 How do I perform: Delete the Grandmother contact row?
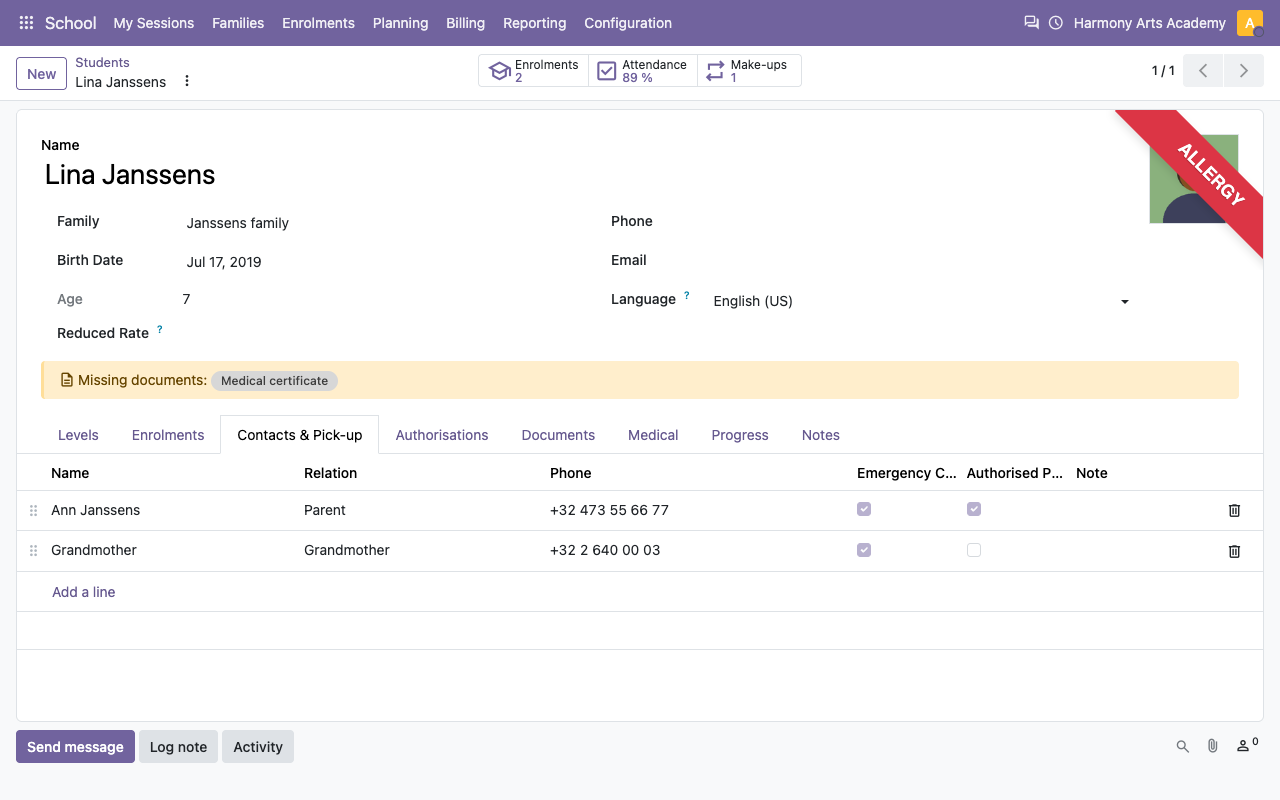pyautogui.click(x=1234, y=551)
